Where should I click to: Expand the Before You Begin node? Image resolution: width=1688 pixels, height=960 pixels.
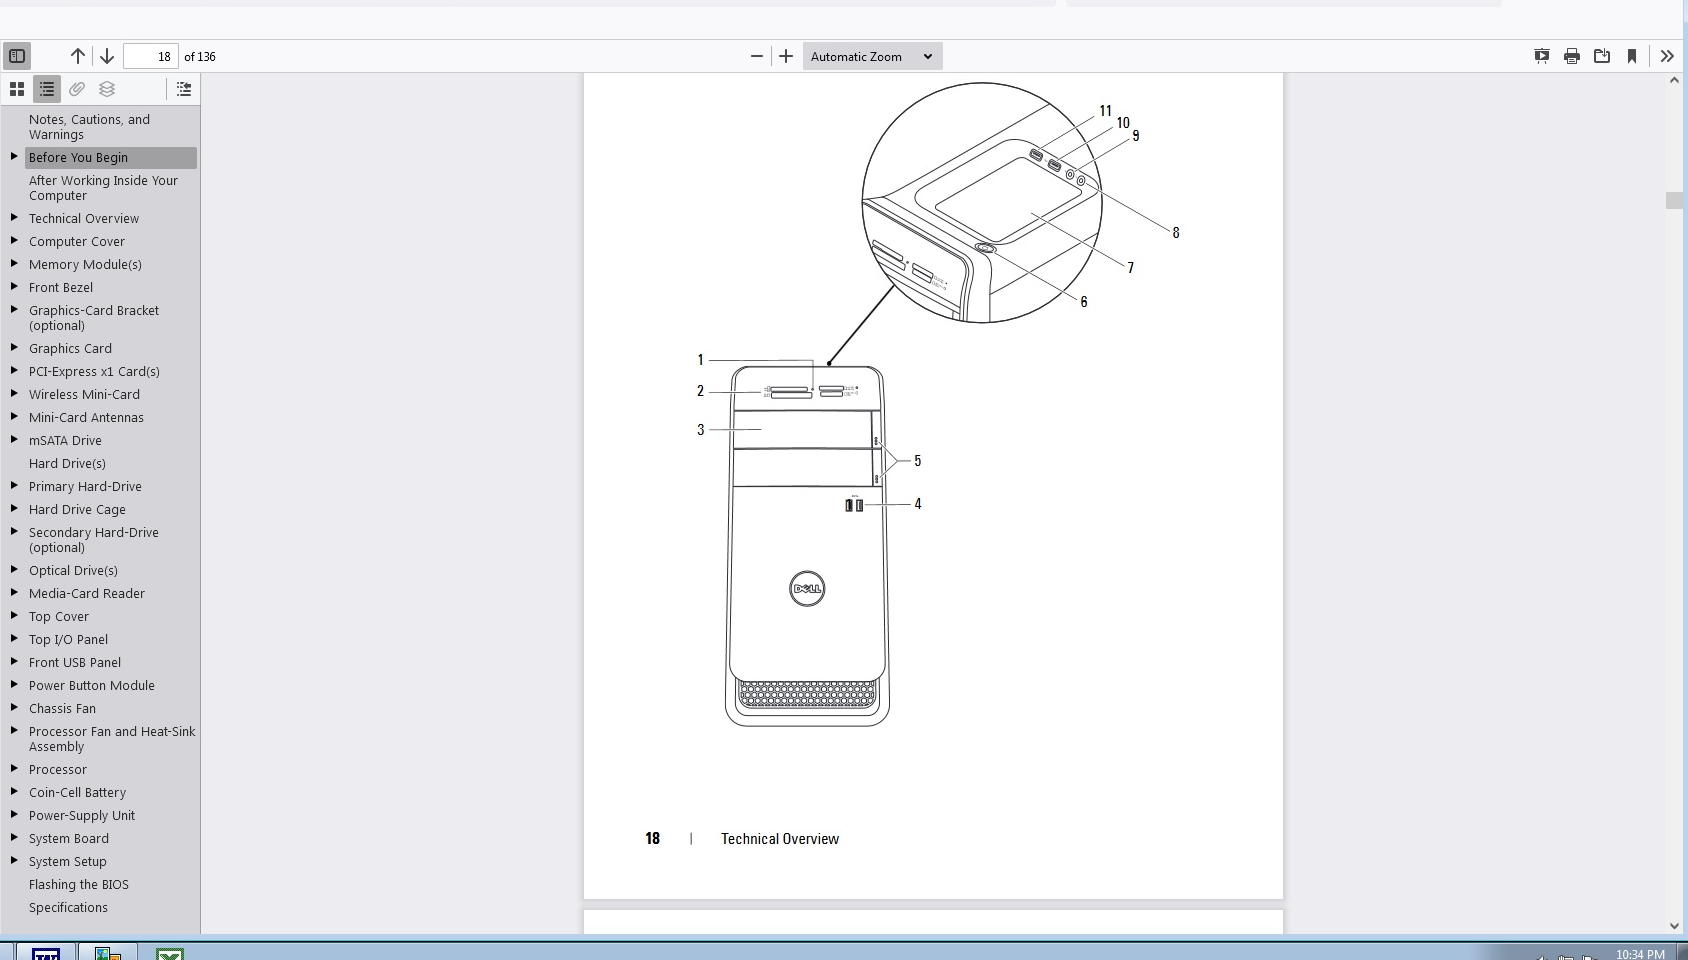14,157
